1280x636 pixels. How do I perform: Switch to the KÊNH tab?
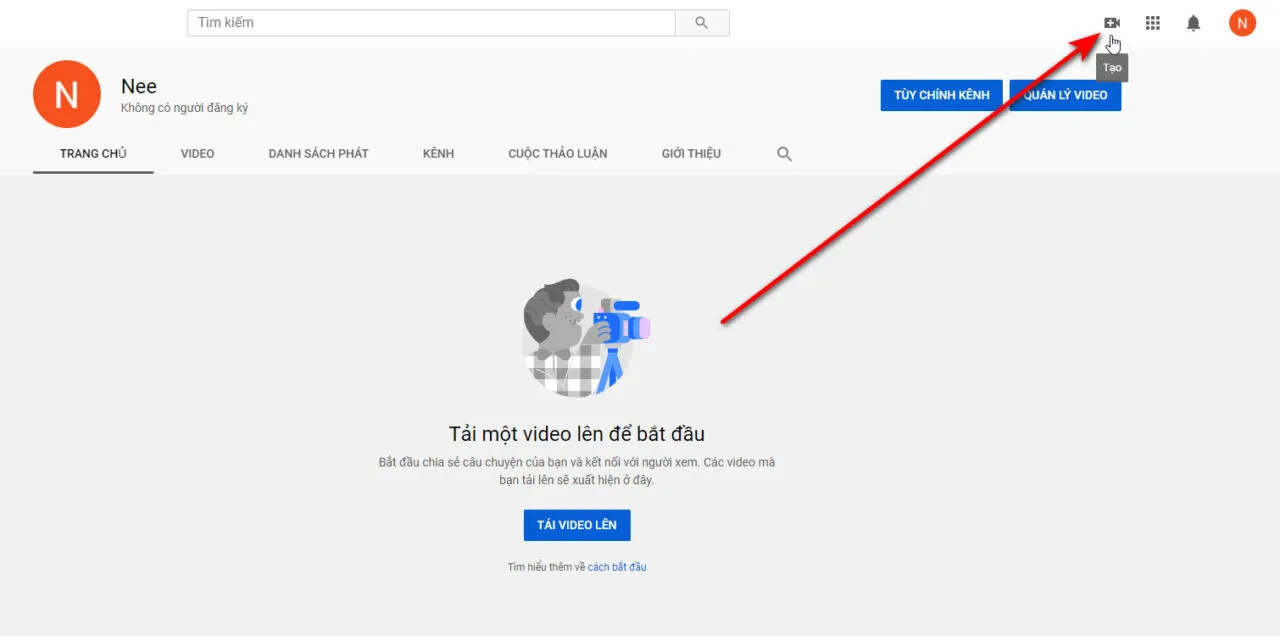438,153
